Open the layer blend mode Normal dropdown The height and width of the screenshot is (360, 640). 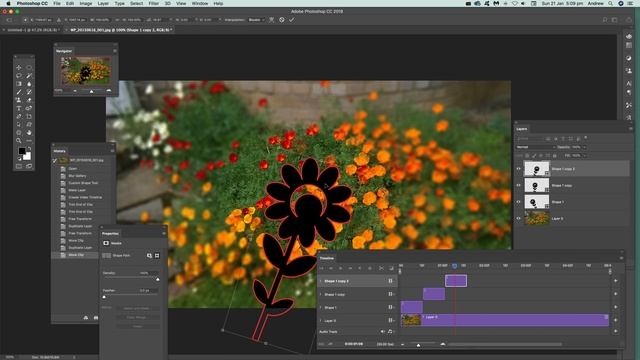coord(536,147)
